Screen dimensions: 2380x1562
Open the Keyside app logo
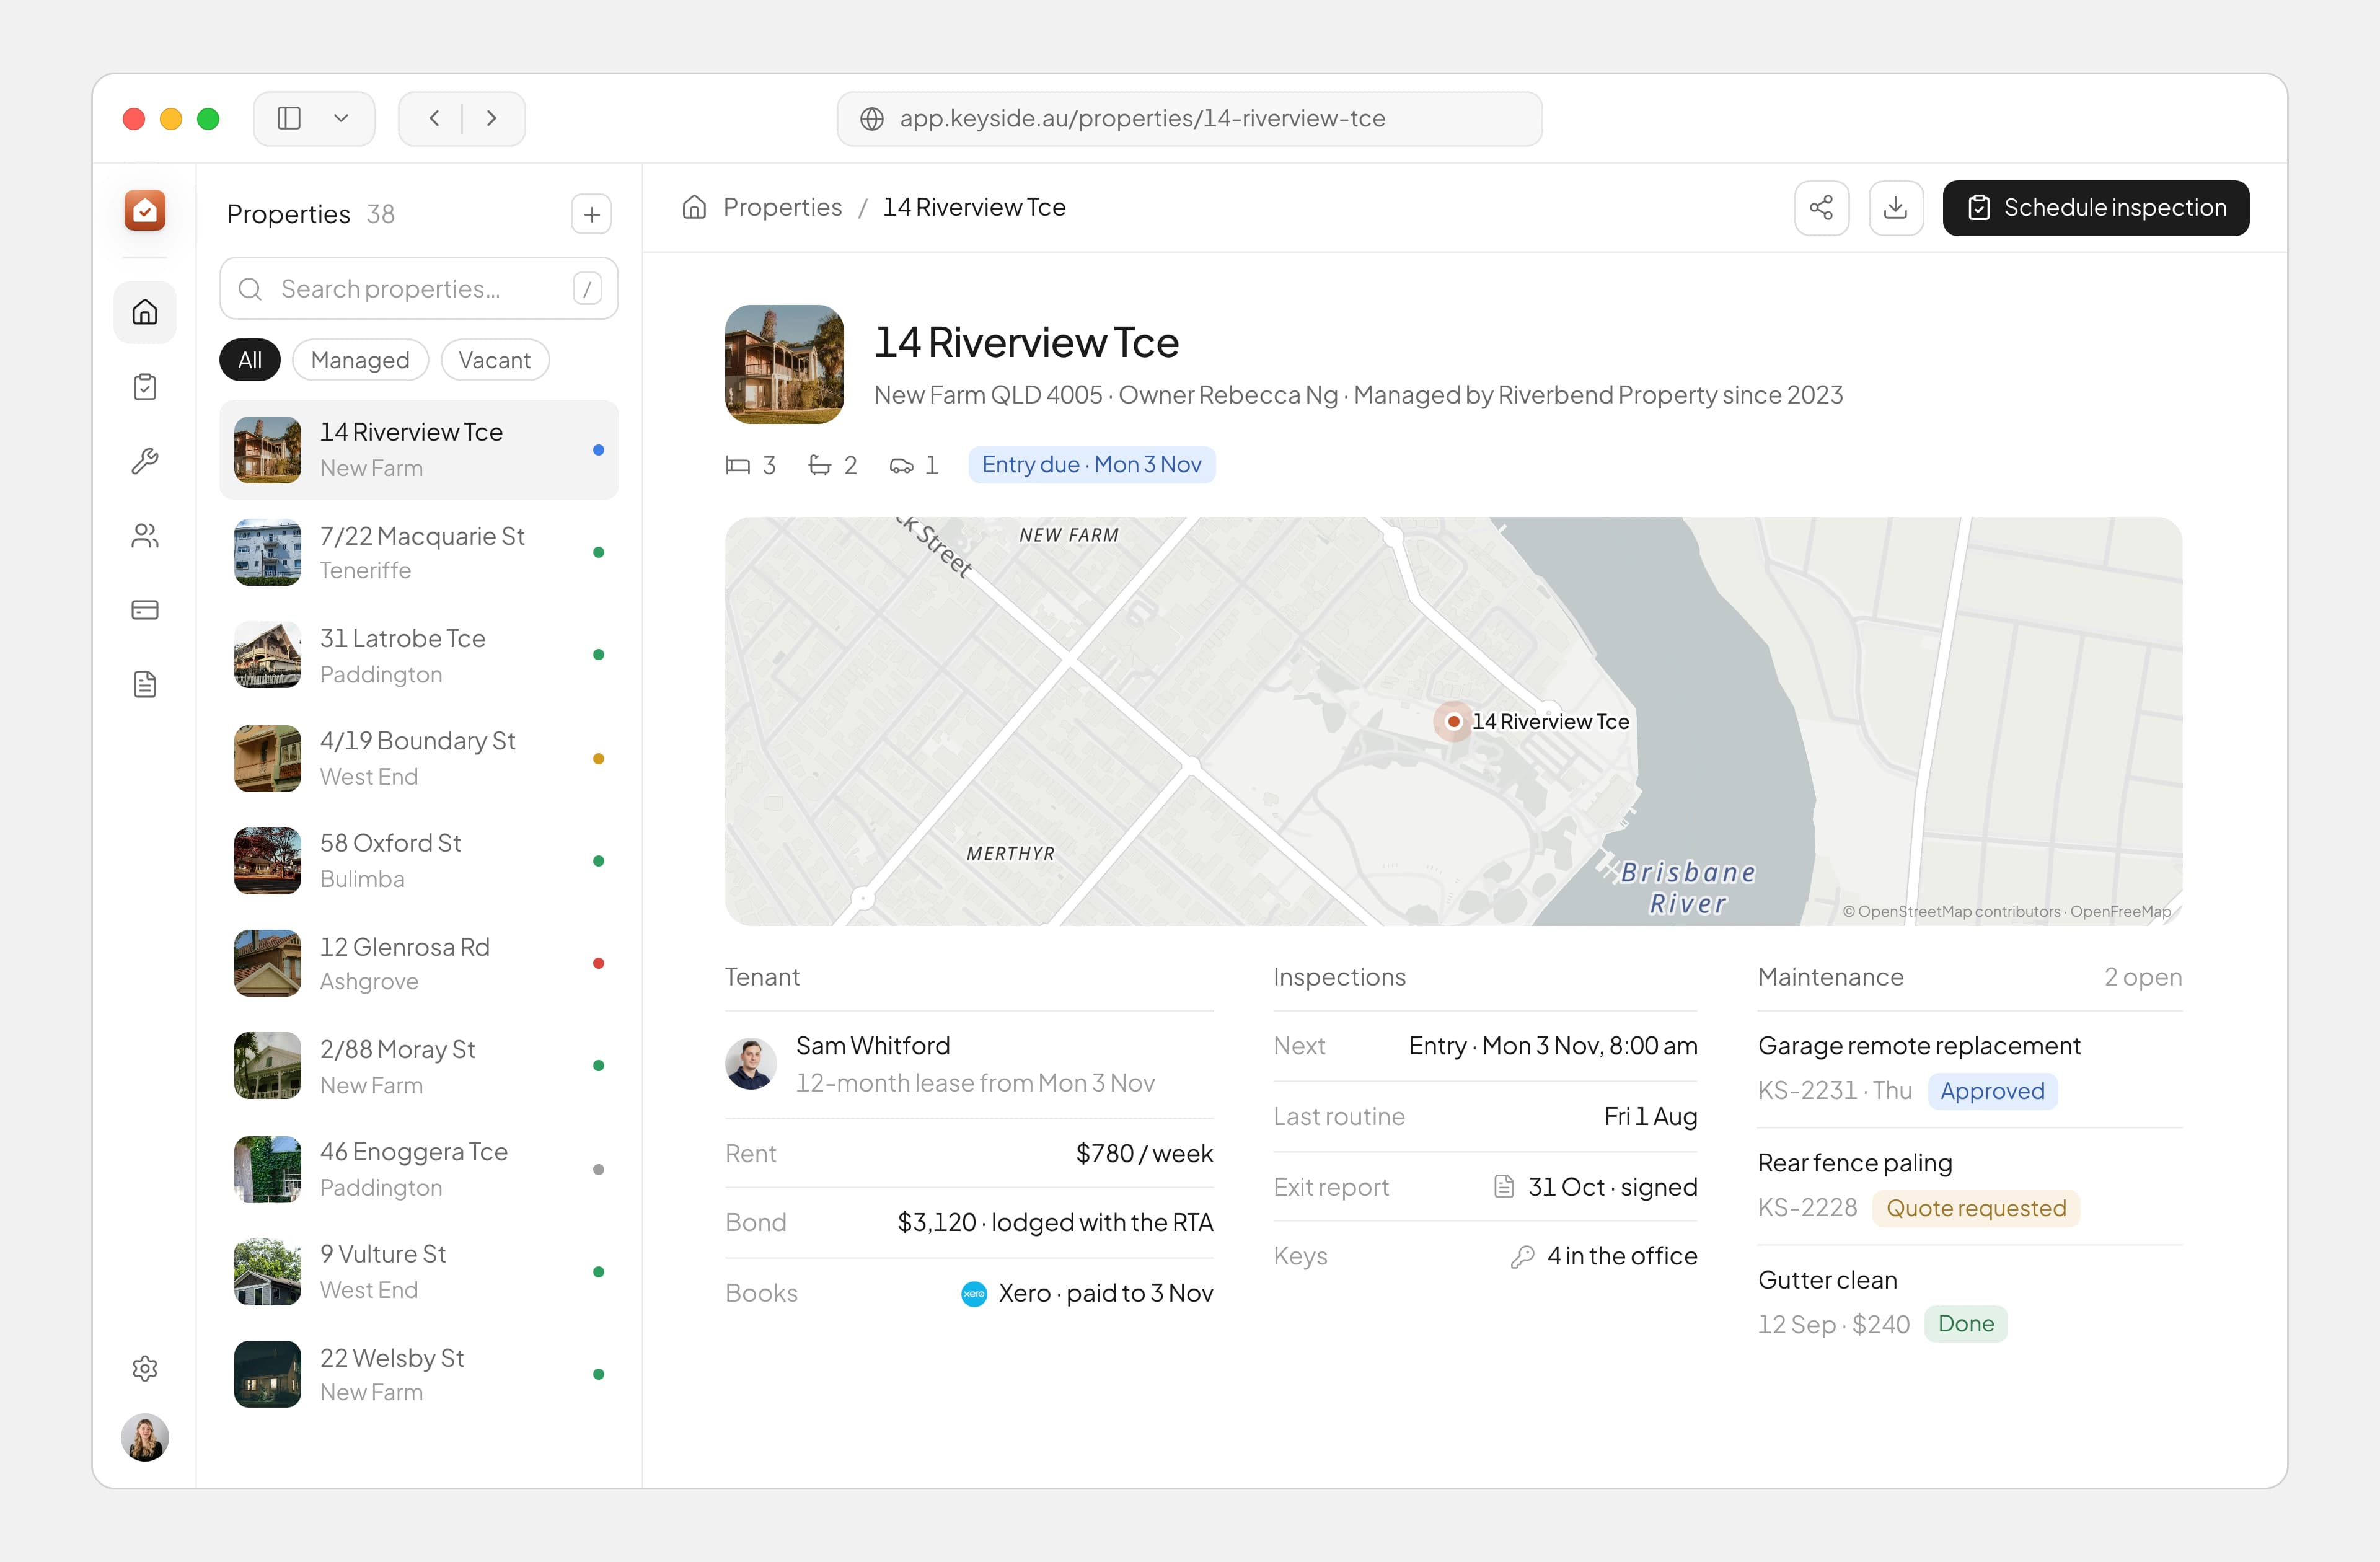[145, 210]
